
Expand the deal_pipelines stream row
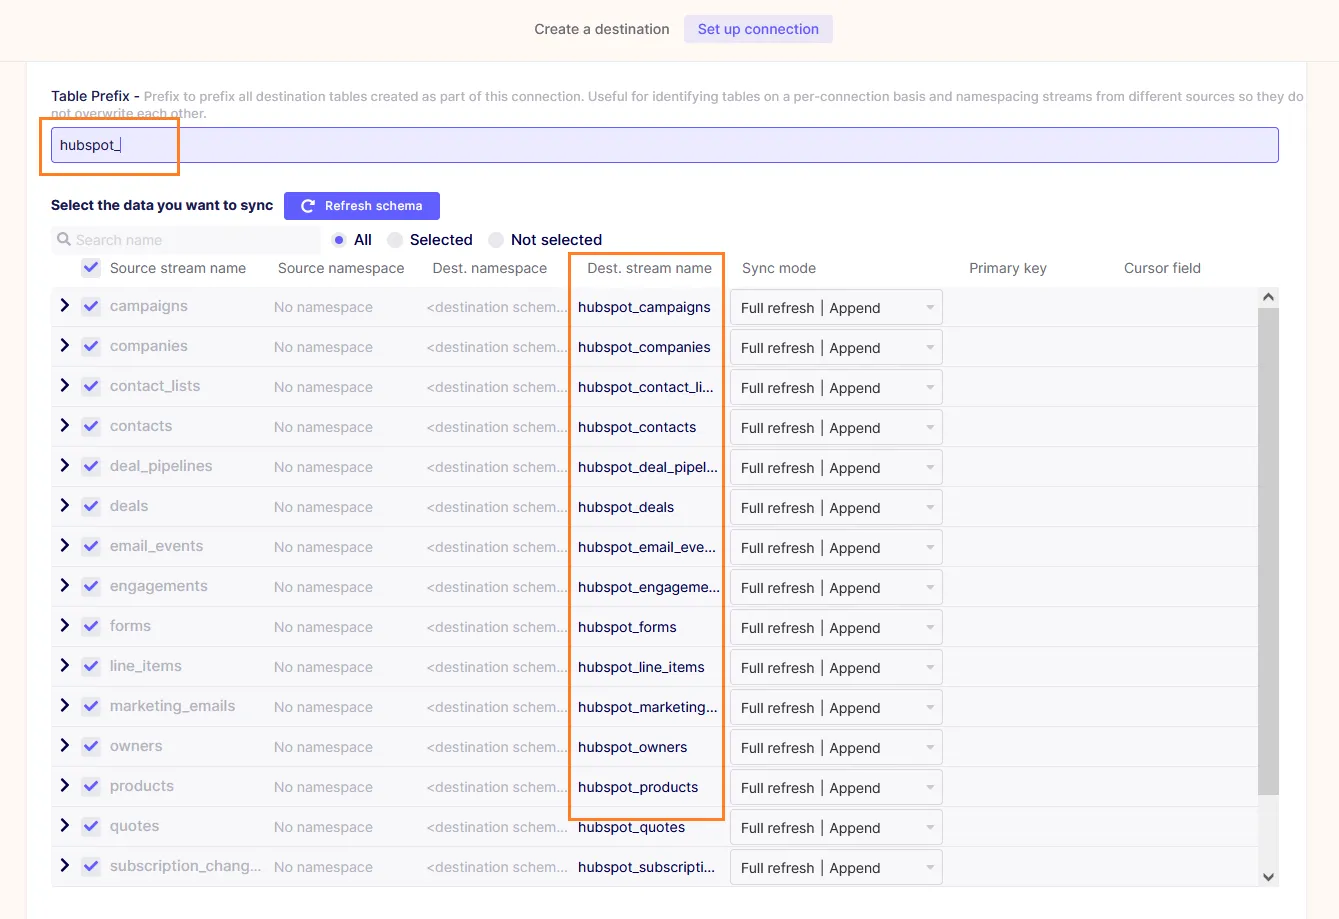point(65,465)
